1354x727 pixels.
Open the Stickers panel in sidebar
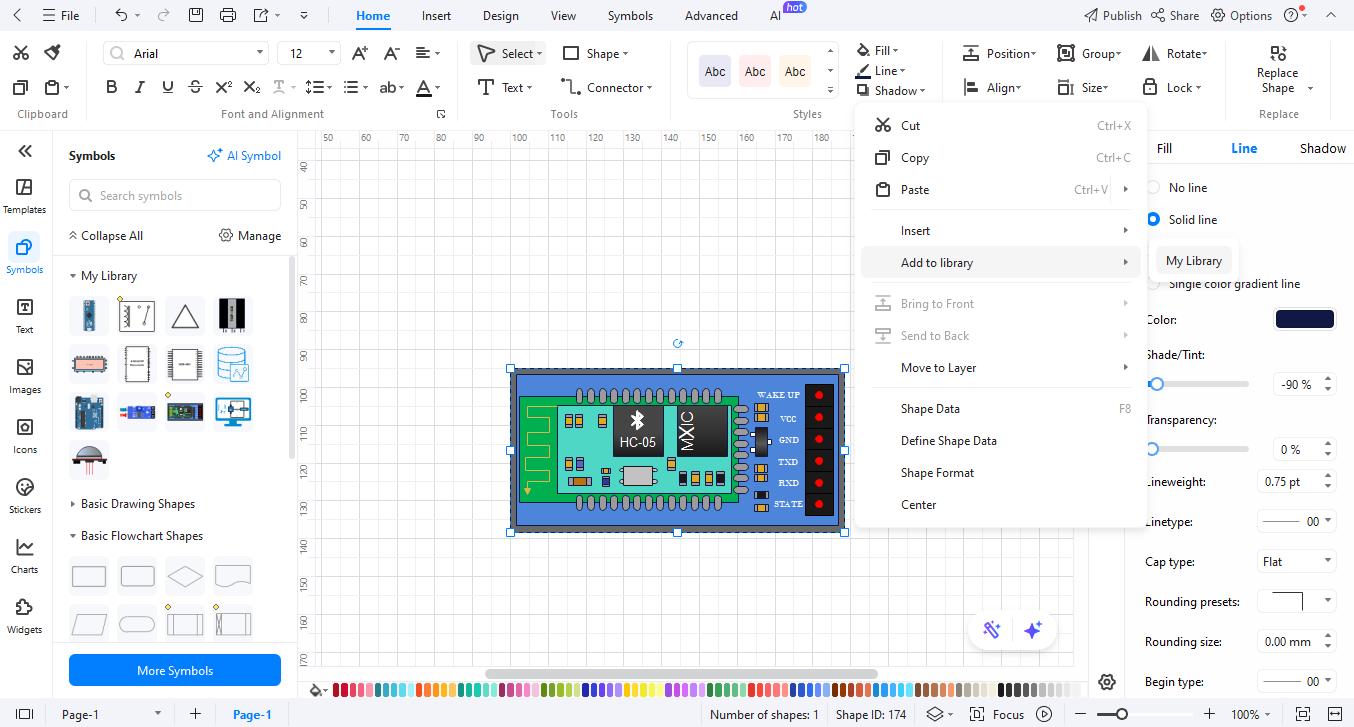click(25, 496)
